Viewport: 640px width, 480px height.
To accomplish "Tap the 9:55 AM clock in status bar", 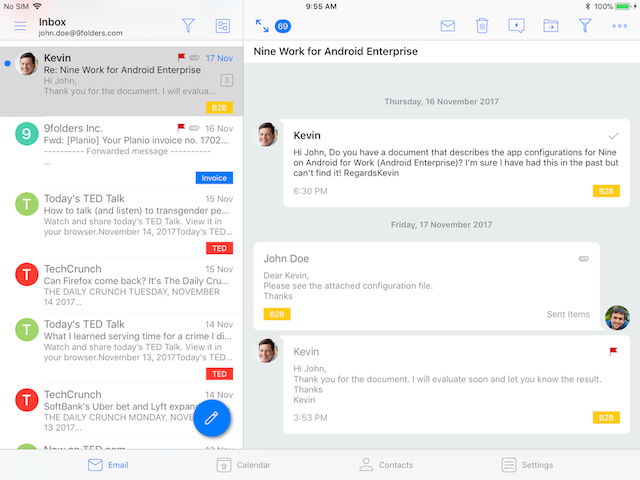I will click(321, 6).
